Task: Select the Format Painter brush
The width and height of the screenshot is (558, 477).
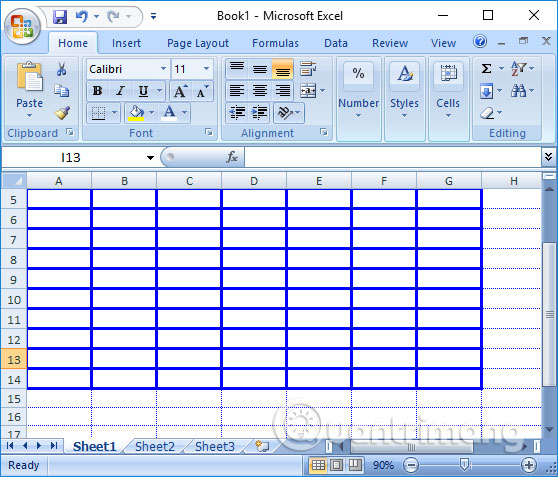Action: [62, 112]
